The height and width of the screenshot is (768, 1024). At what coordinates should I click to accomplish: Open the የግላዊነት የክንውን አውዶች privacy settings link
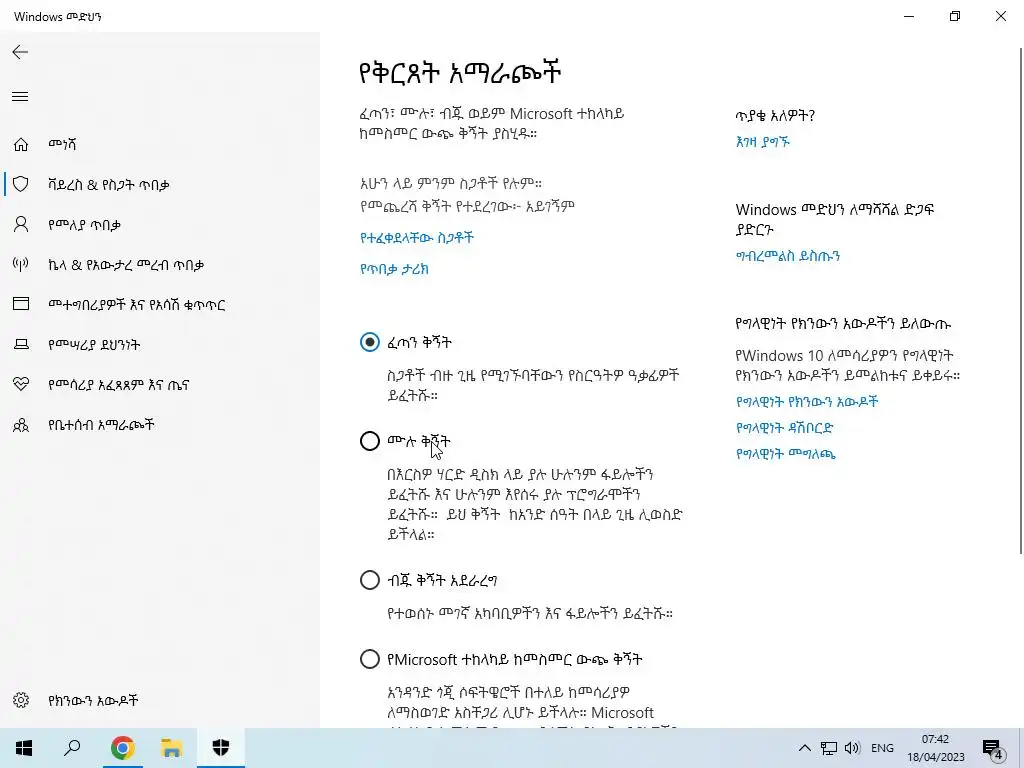coord(807,402)
